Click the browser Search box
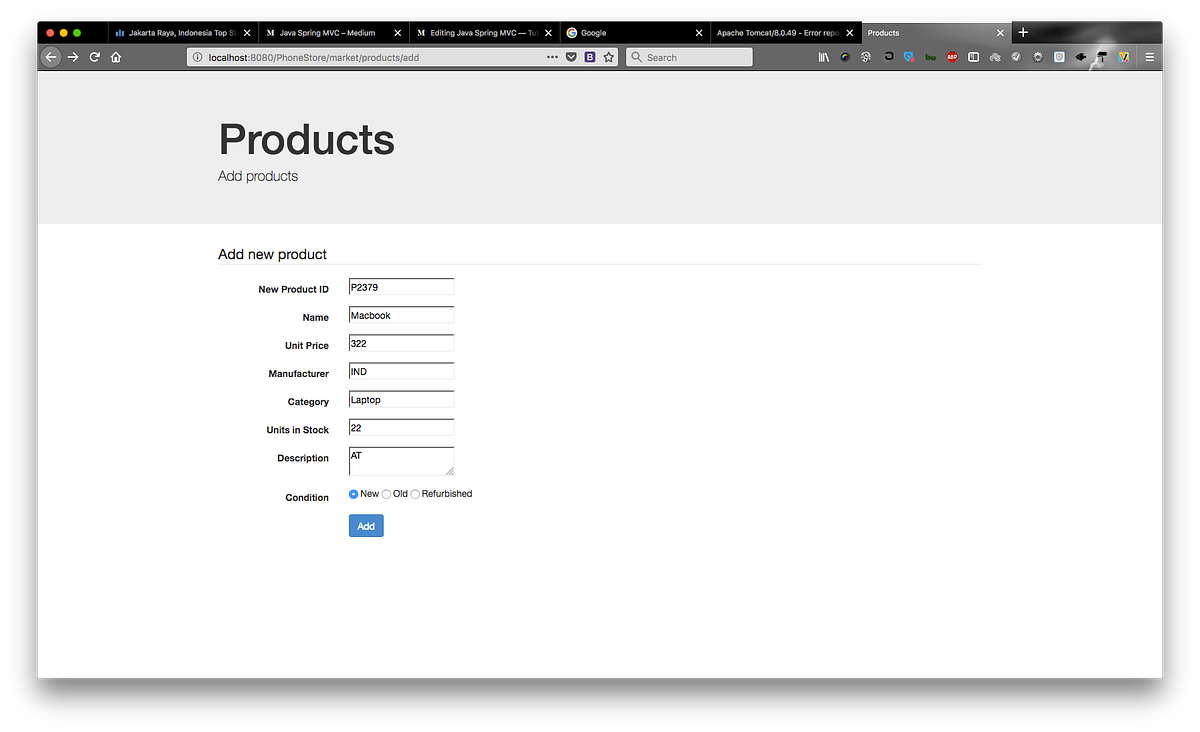 pos(689,57)
